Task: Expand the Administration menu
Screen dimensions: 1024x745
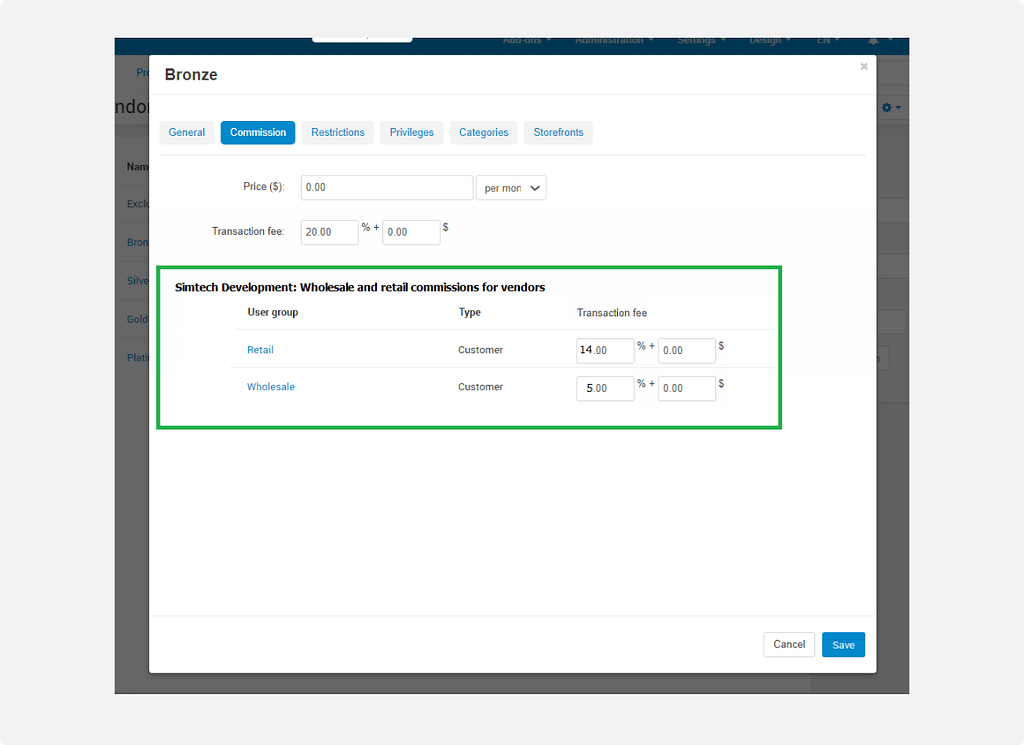Action: (615, 40)
